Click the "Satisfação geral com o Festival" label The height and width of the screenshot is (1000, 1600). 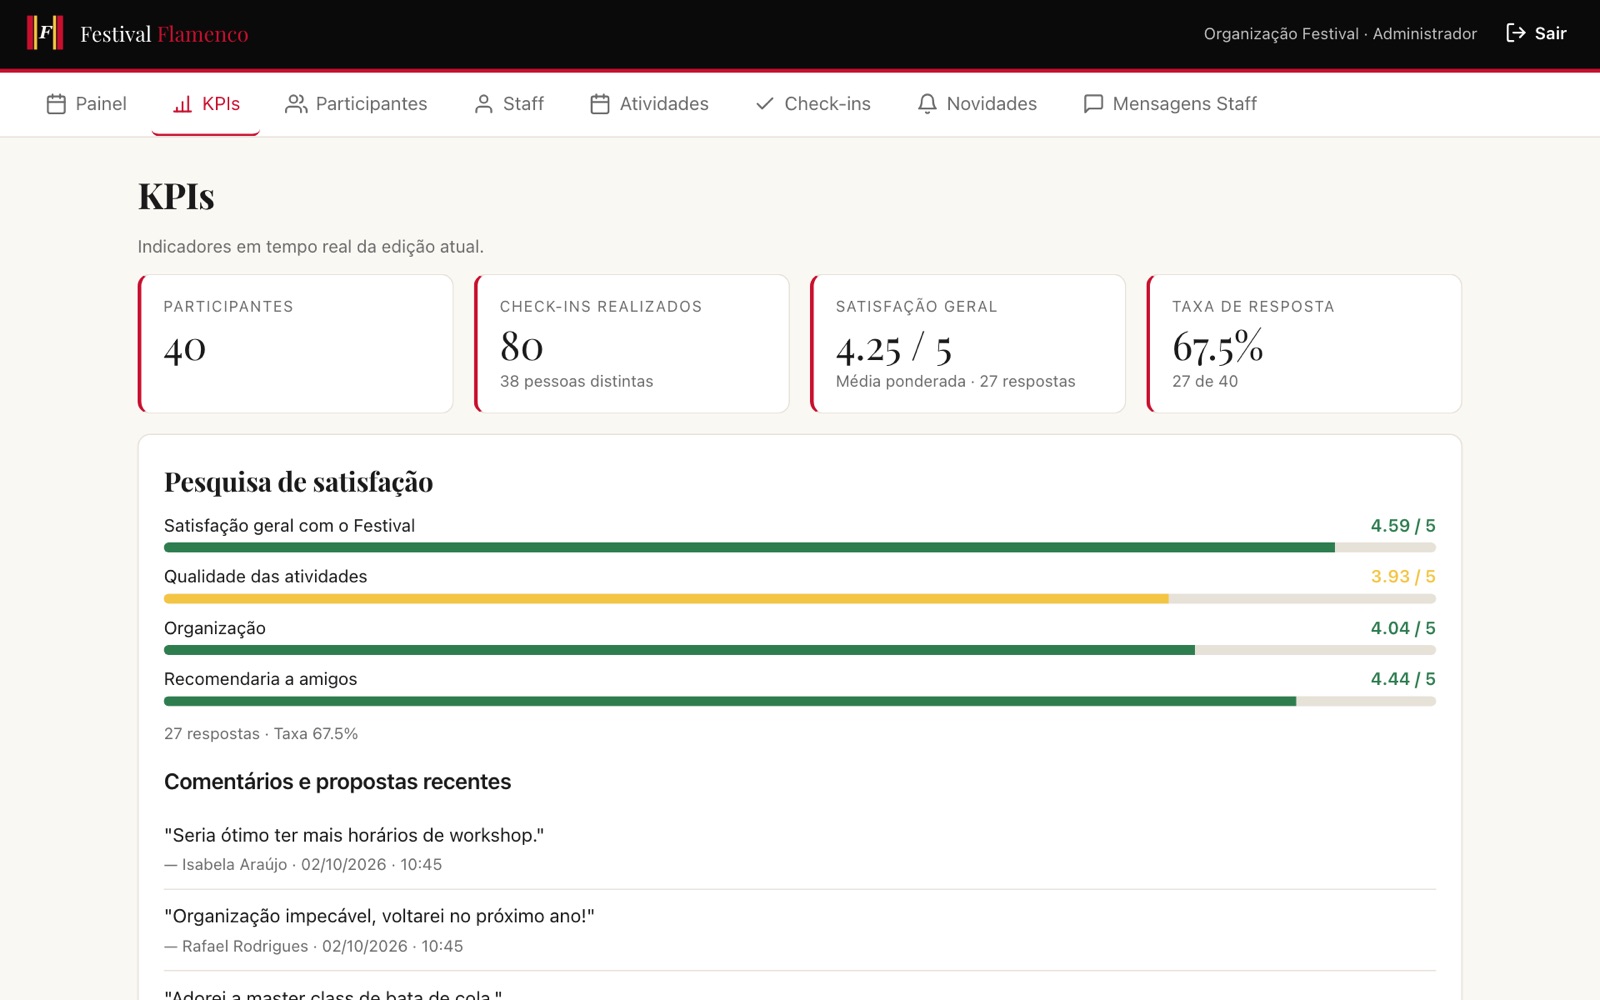[x=290, y=526]
